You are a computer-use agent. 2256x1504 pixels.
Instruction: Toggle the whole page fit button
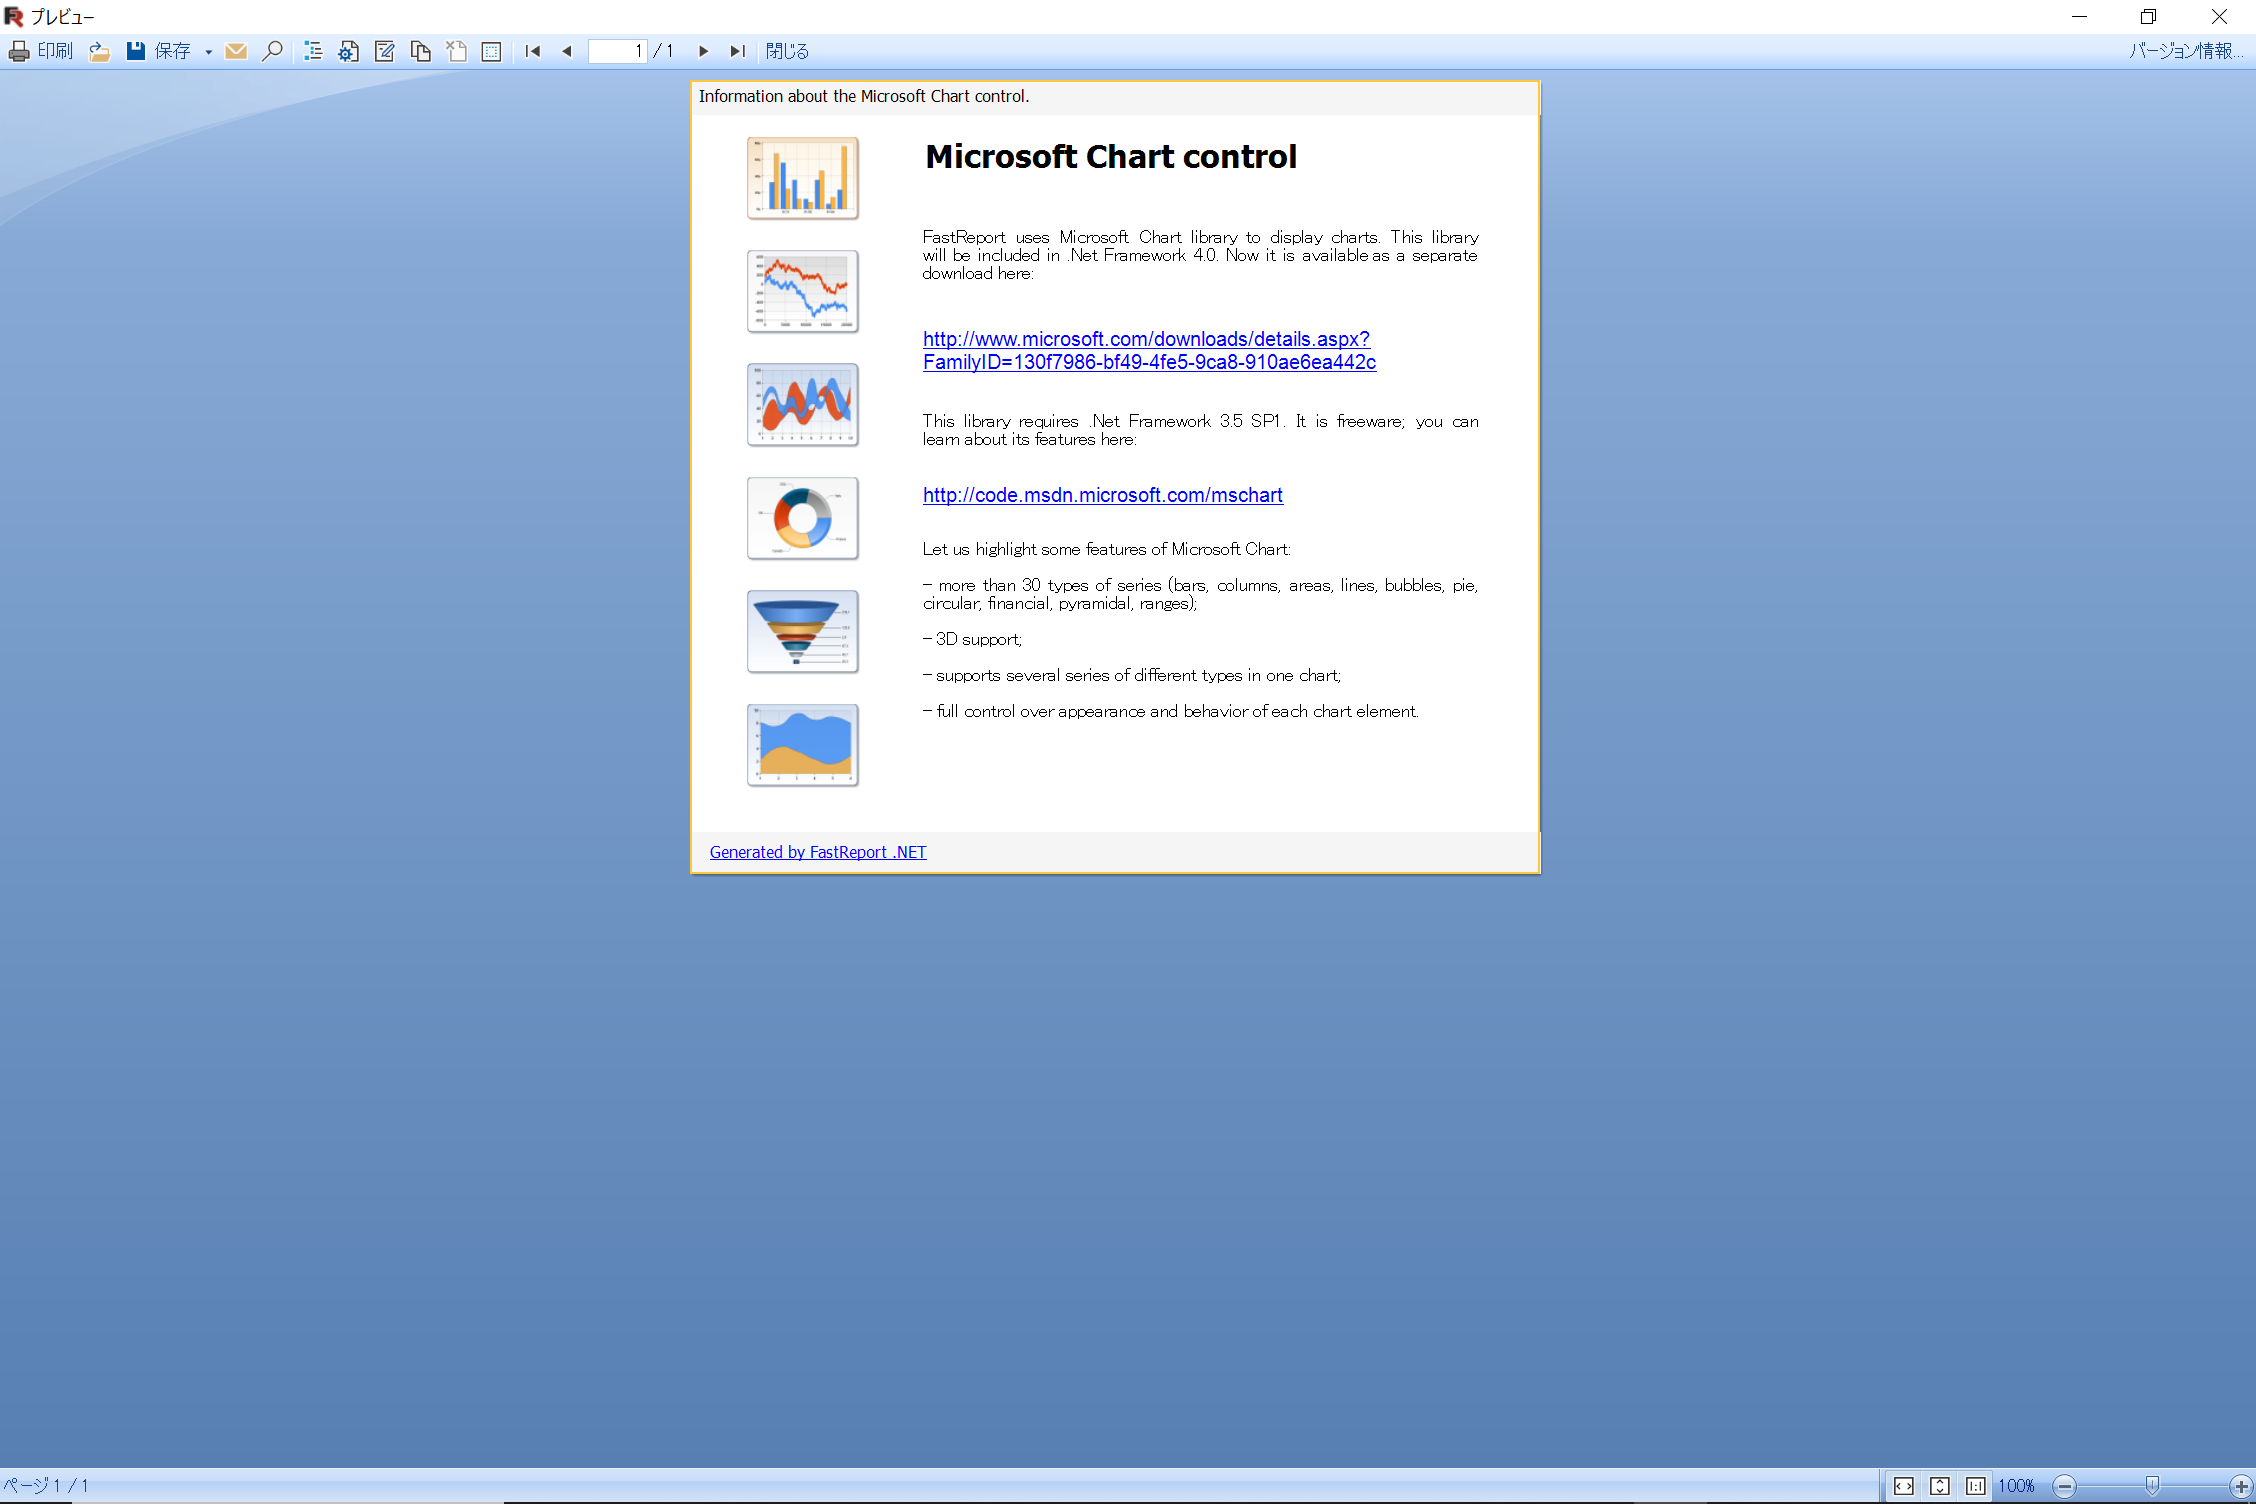point(1940,1486)
